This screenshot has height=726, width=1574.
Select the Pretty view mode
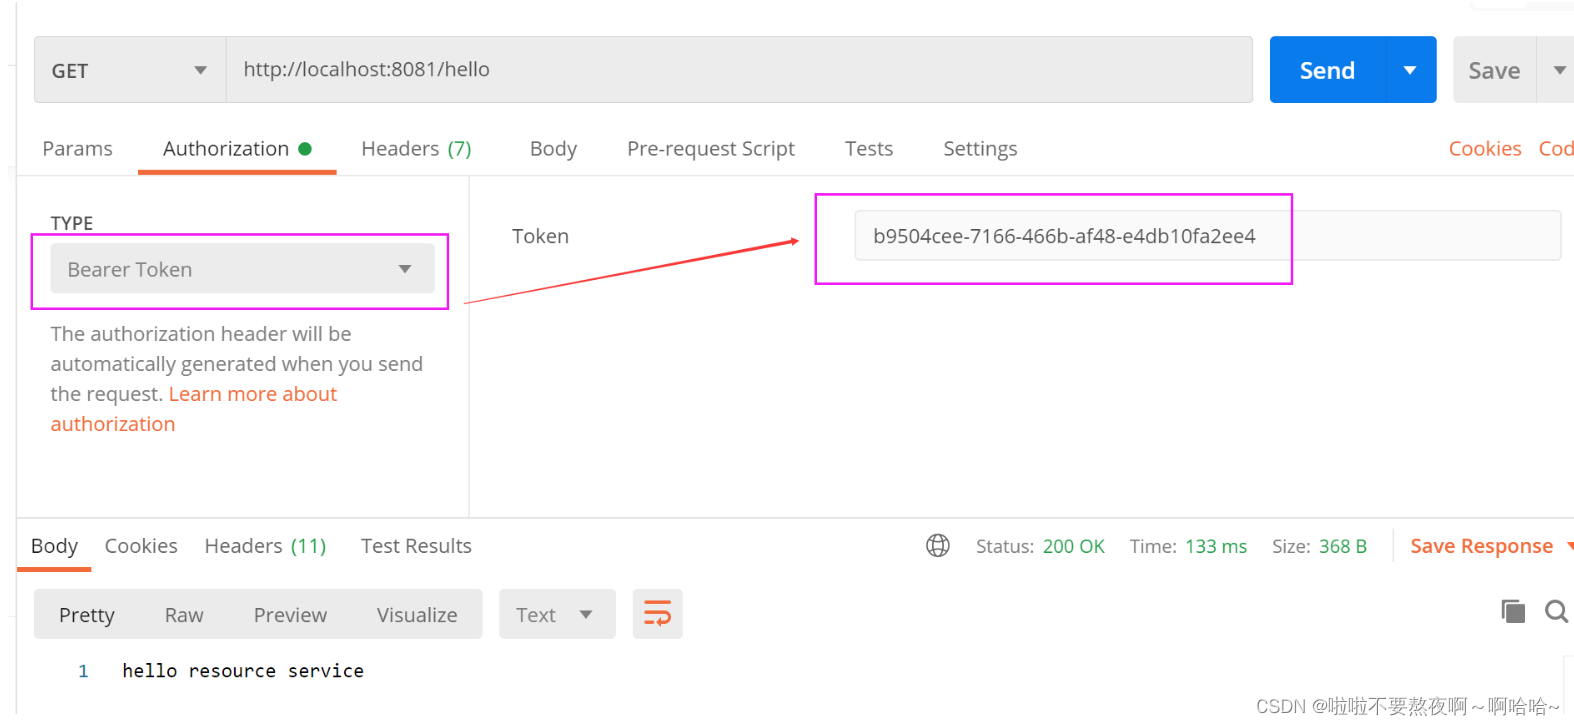pyautogui.click(x=87, y=615)
